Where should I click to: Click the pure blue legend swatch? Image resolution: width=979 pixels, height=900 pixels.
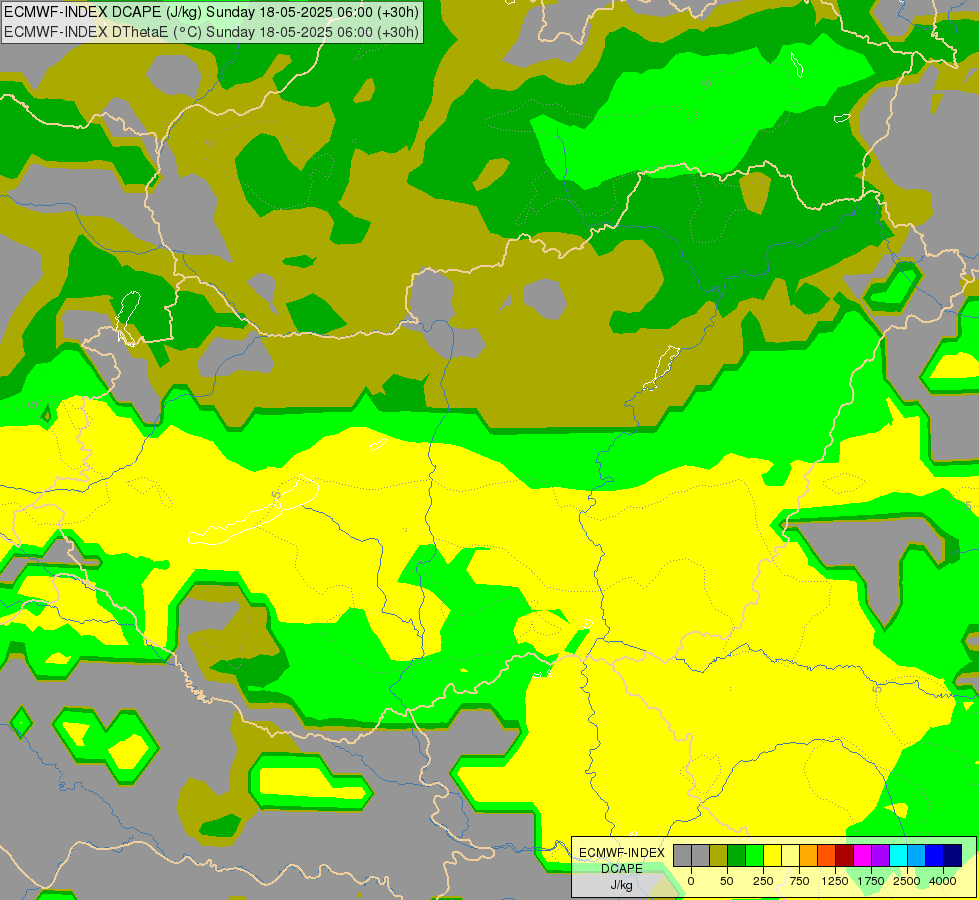[x=935, y=855]
